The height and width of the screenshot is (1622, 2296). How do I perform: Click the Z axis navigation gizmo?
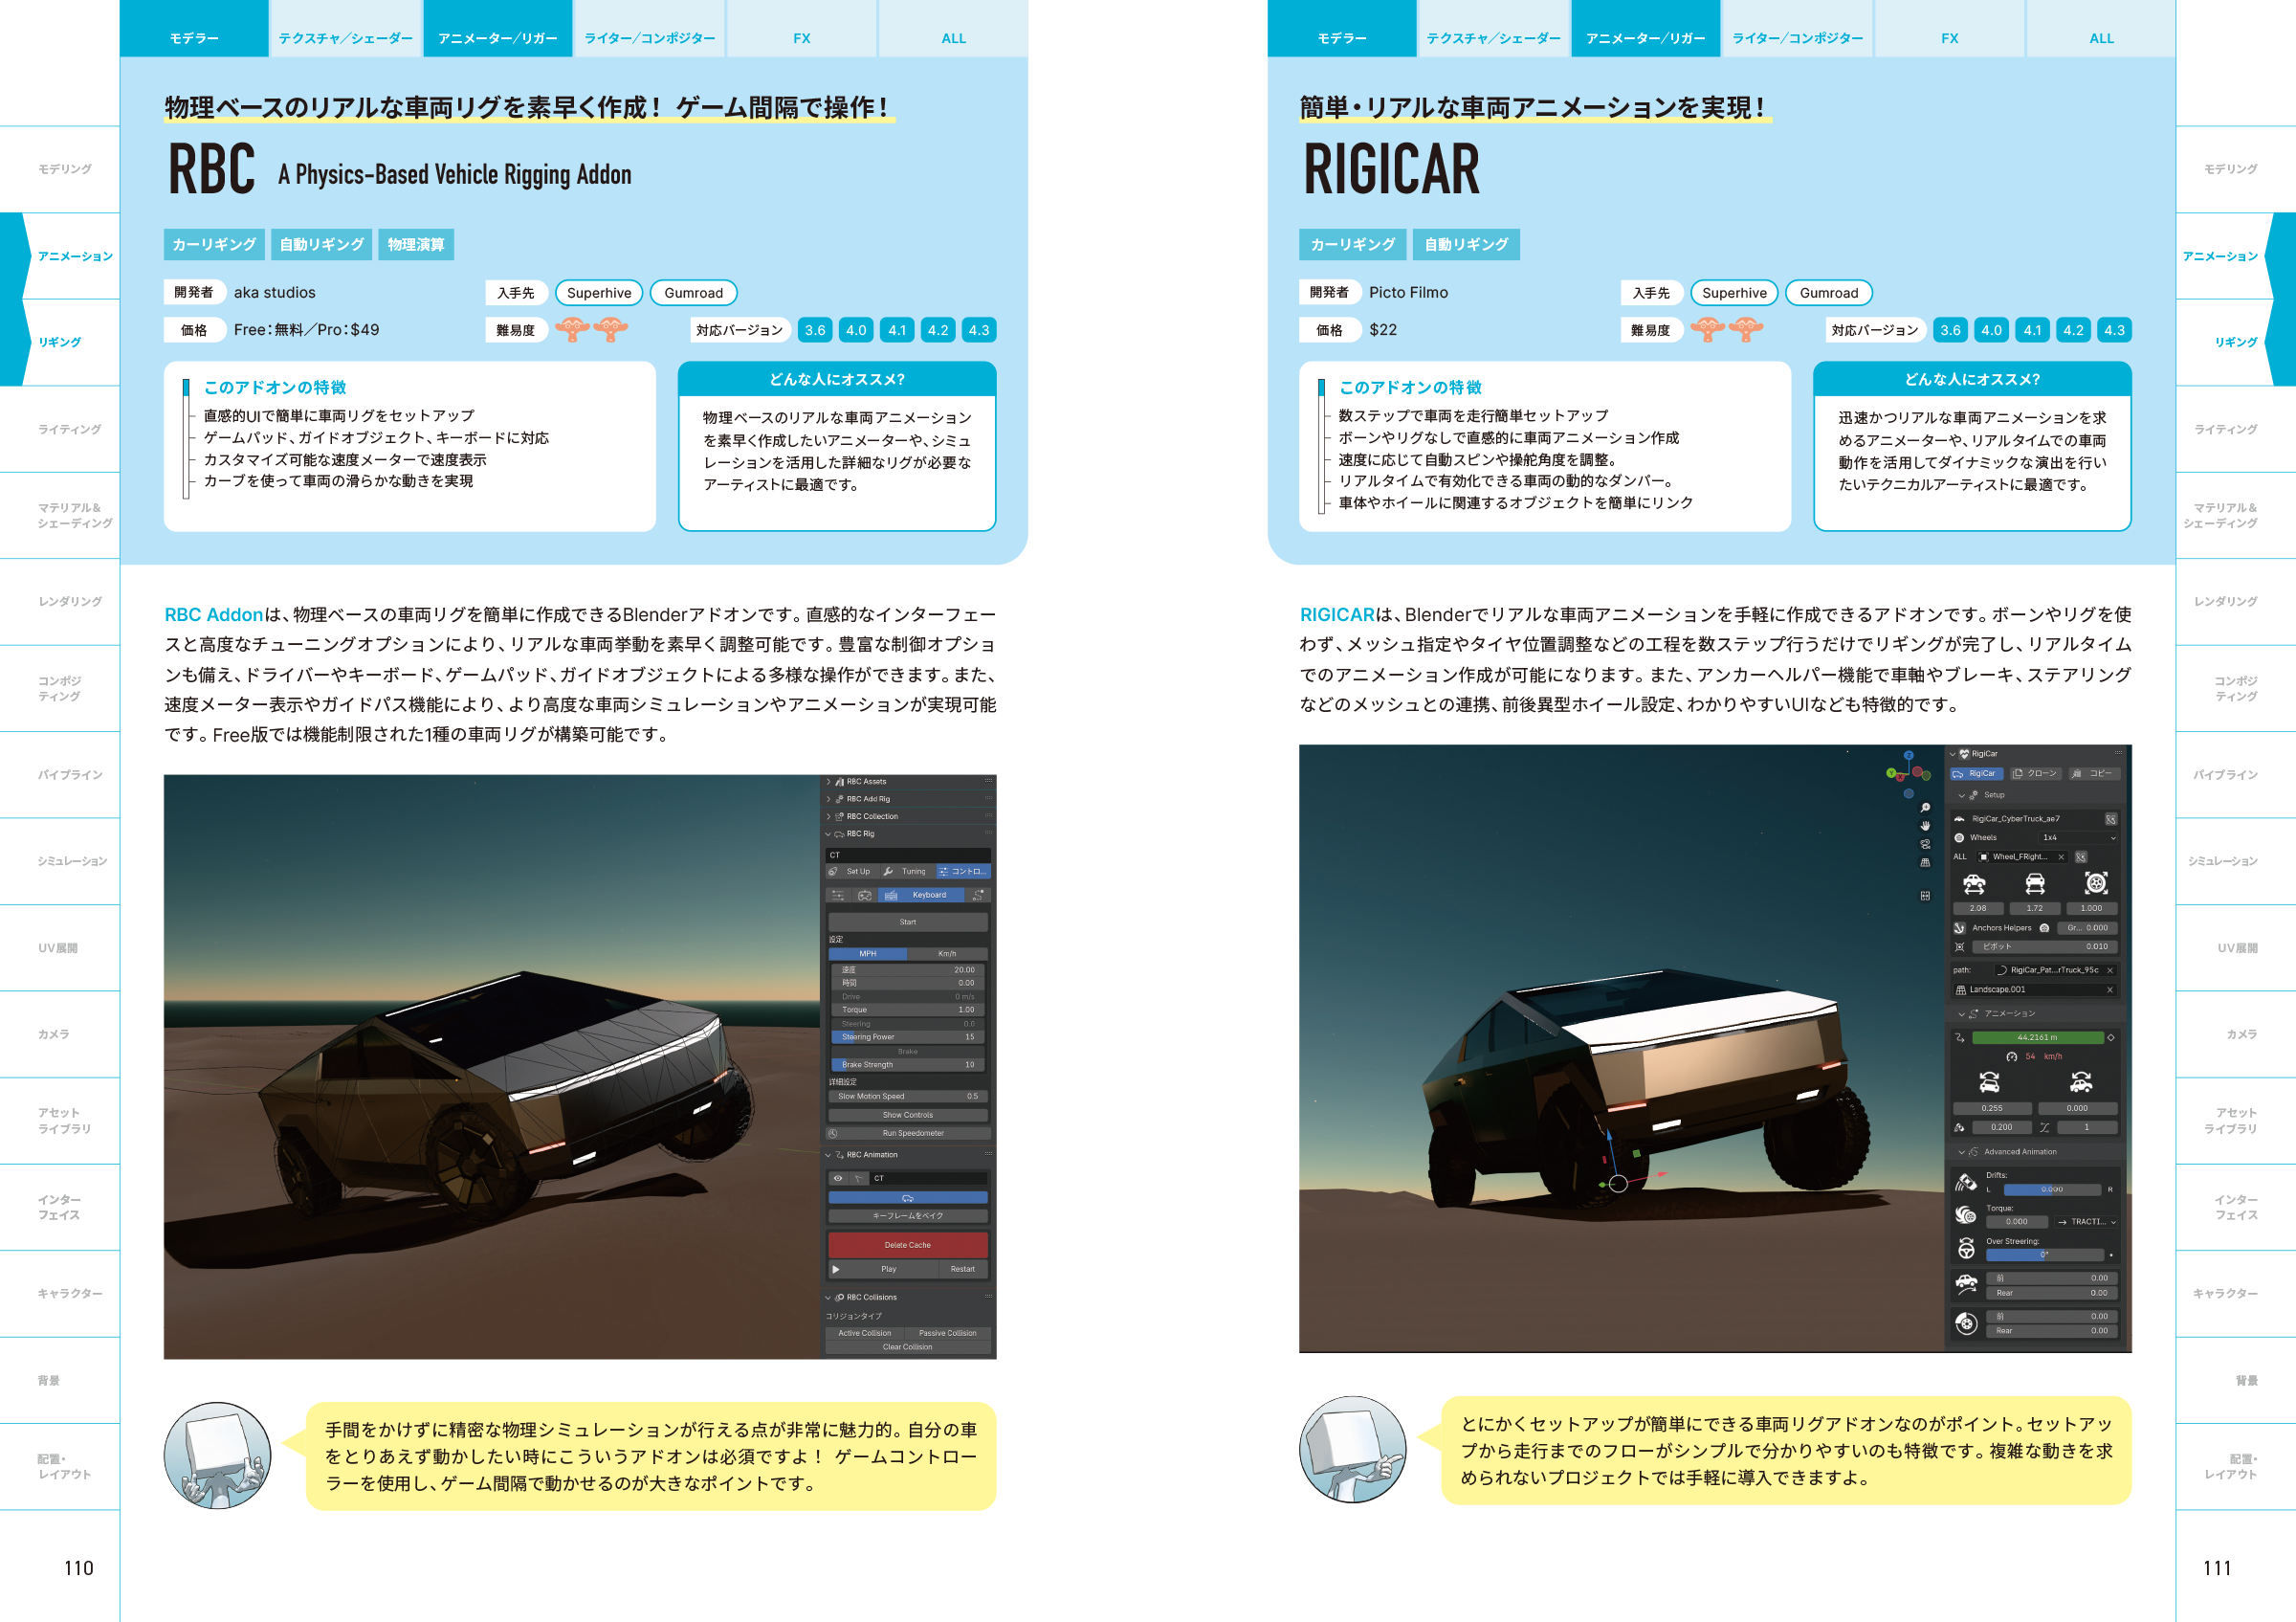pyautogui.click(x=1908, y=756)
